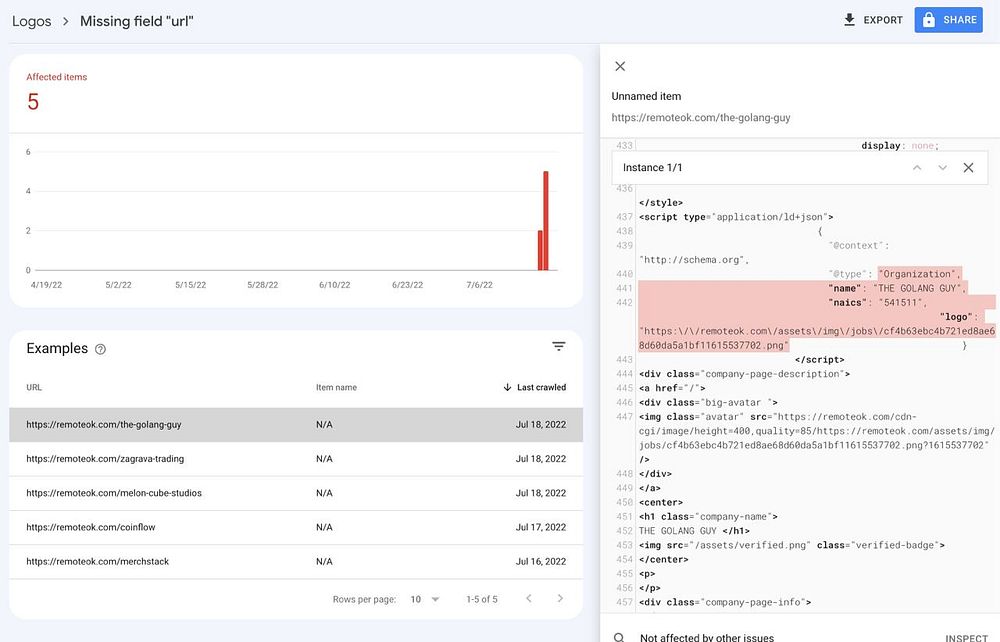Select the coinflow URL row

(x=296, y=527)
